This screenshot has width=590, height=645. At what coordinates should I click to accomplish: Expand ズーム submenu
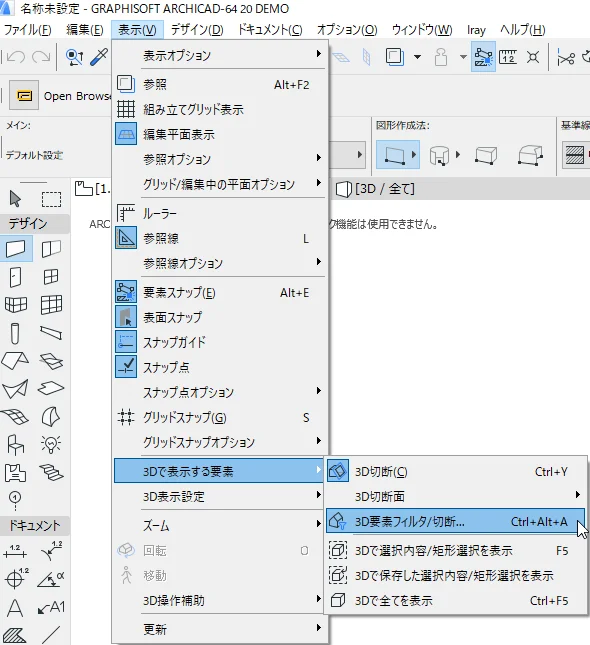pos(219,525)
